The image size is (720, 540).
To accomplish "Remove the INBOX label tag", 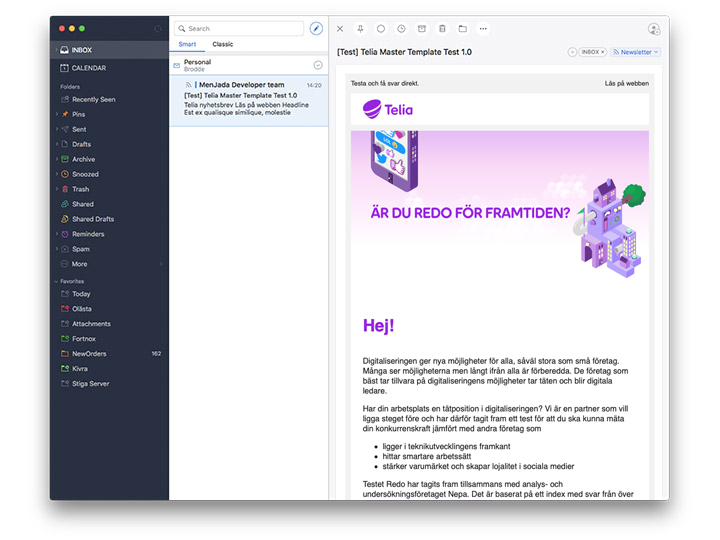I will [603, 52].
